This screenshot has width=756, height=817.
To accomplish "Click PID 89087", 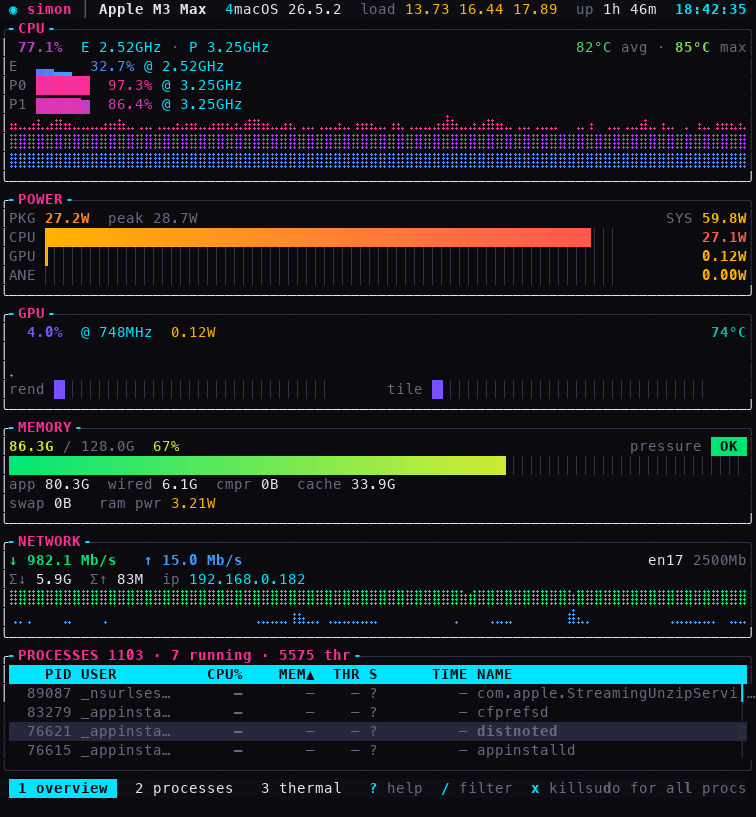I will tap(49, 694).
